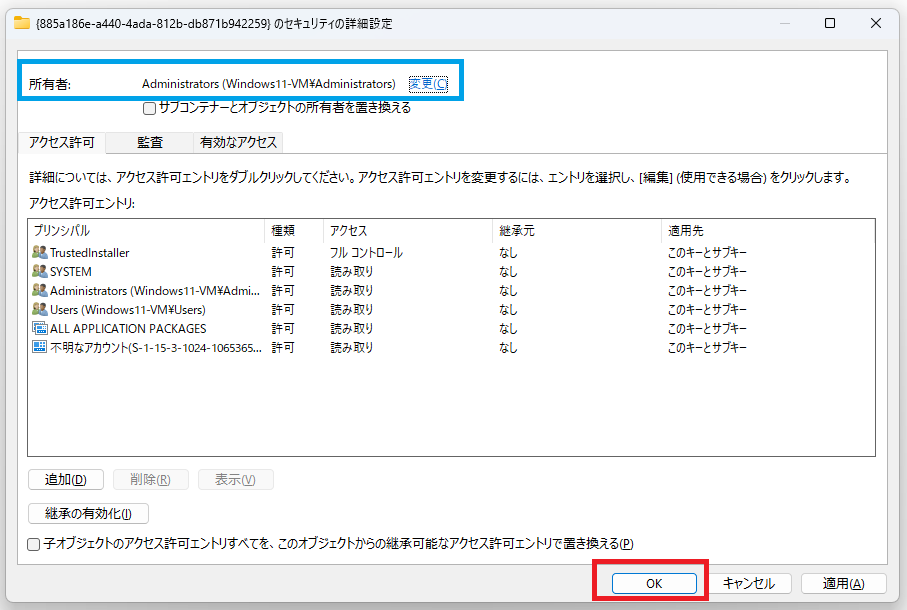Click the 継承の有効化(I) button
The height and width of the screenshot is (610, 907).
click(x=89, y=513)
